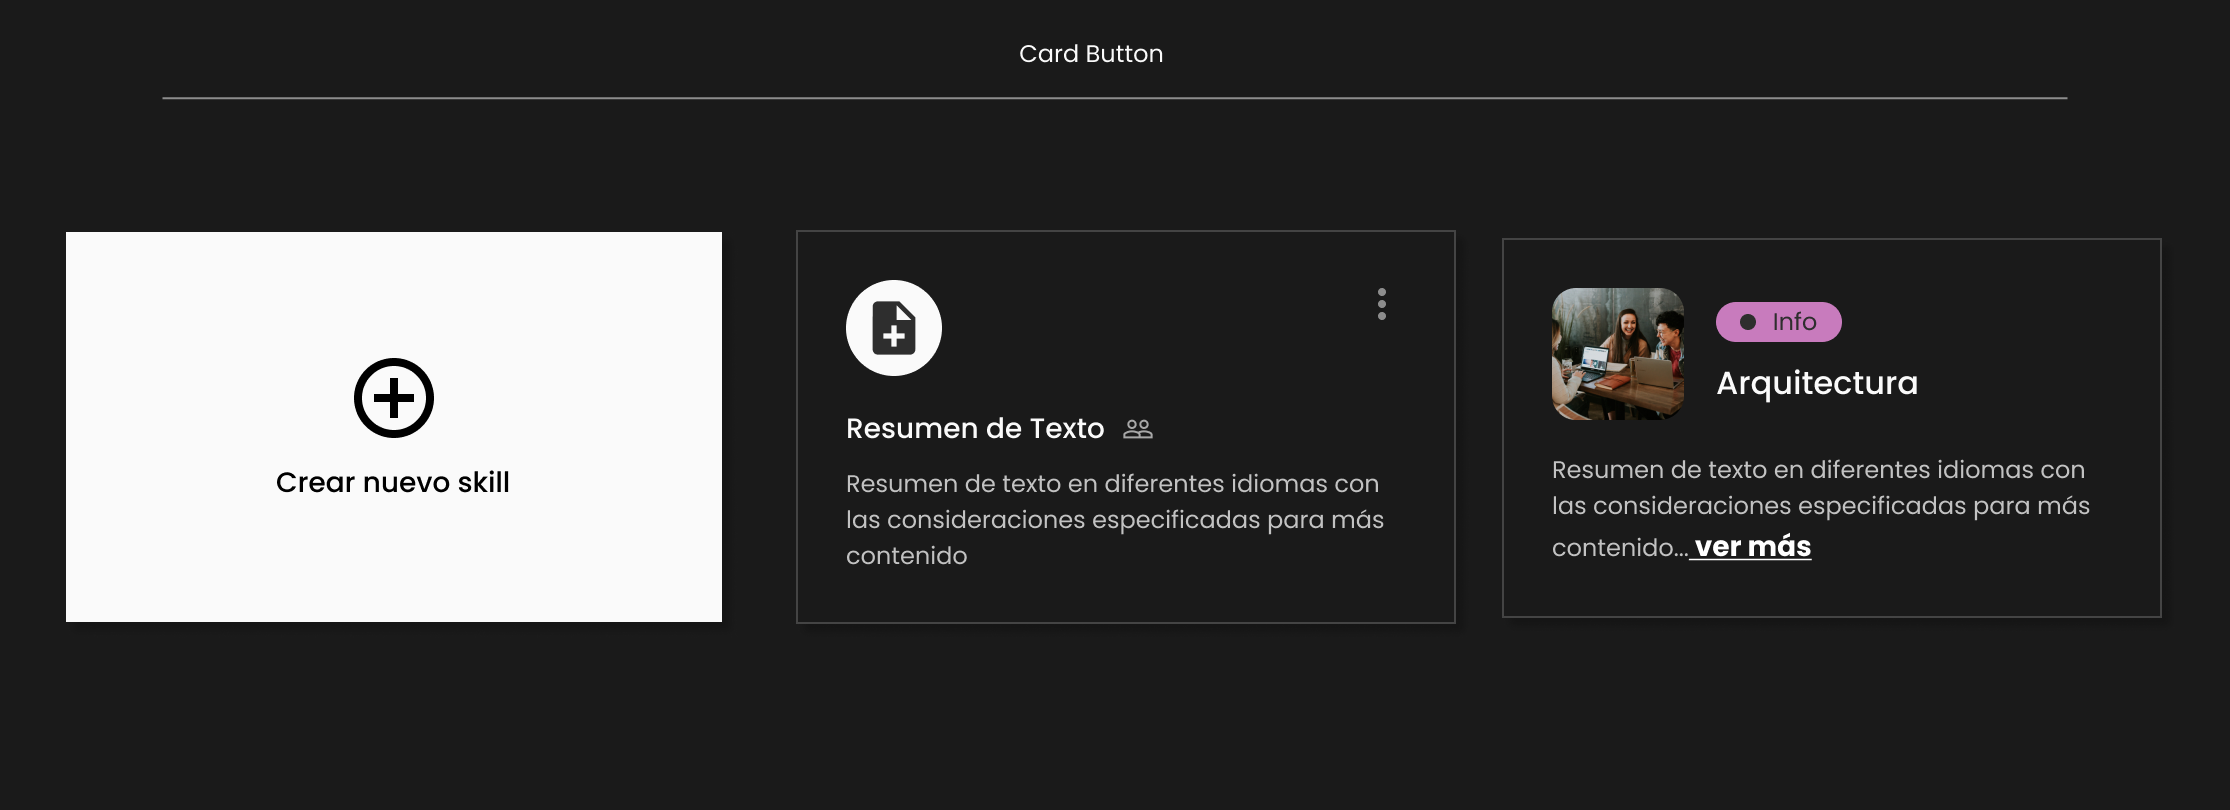Open the Arquitectura card thumbnail photo
Viewport: 2230px width, 810px height.
pyautogui.click(x=1618, y=354)
